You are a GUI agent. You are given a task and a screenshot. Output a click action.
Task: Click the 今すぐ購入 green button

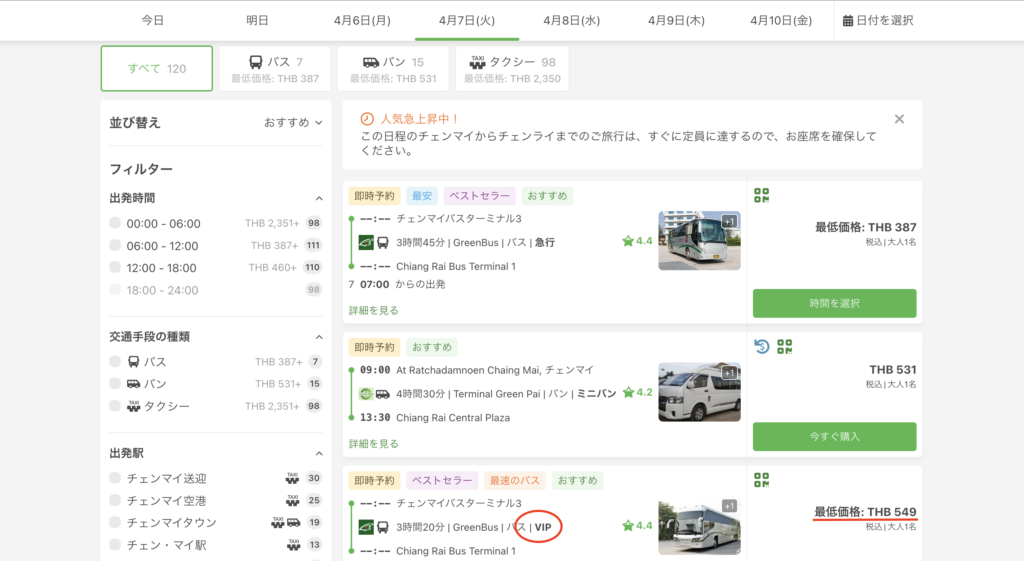(x=835, y=436)
